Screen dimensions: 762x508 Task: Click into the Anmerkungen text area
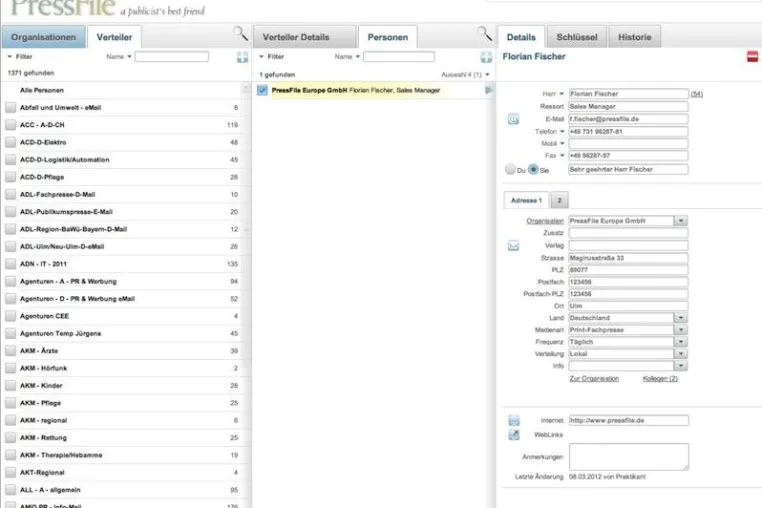[x=629, y=457]
